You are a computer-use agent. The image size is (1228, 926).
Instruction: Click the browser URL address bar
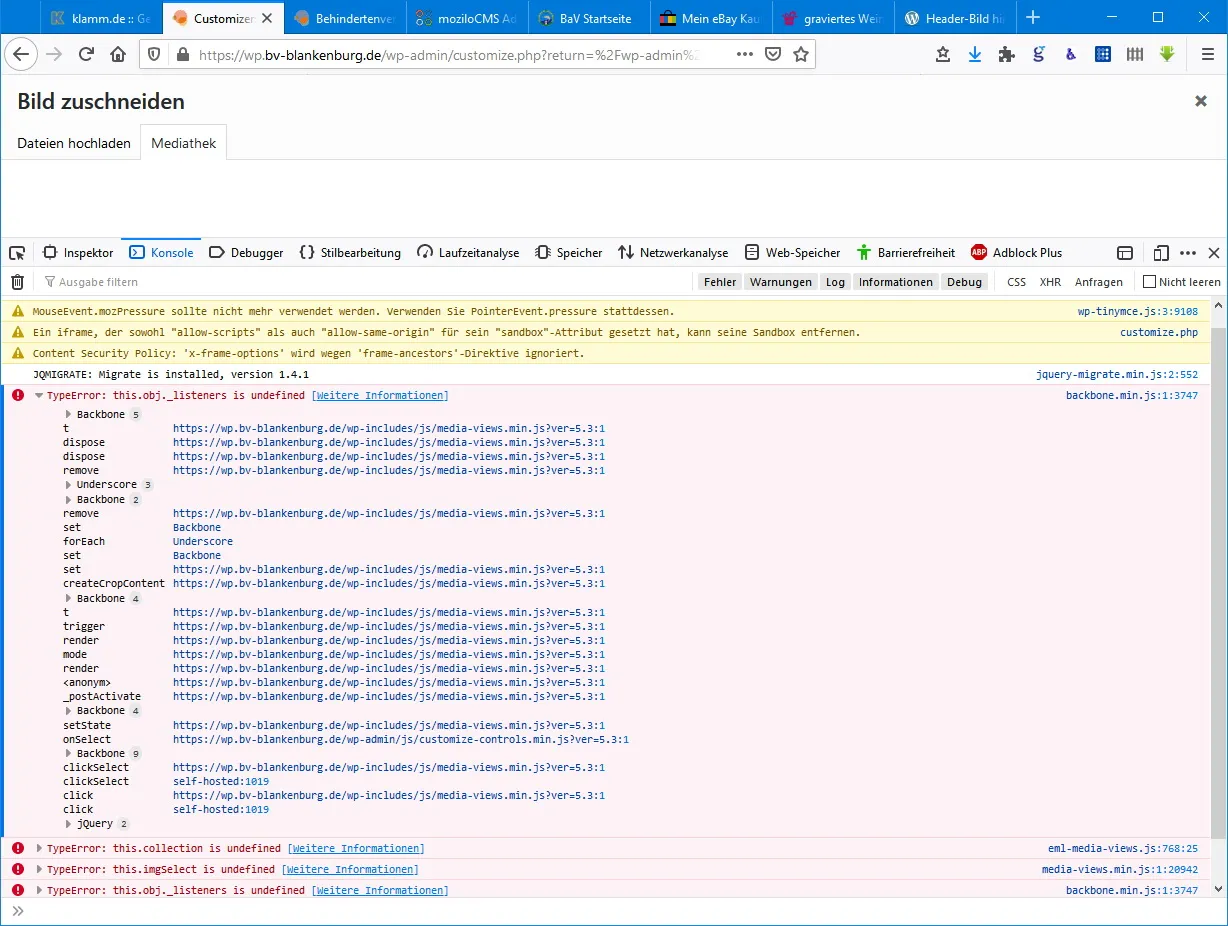pos(450,55)
